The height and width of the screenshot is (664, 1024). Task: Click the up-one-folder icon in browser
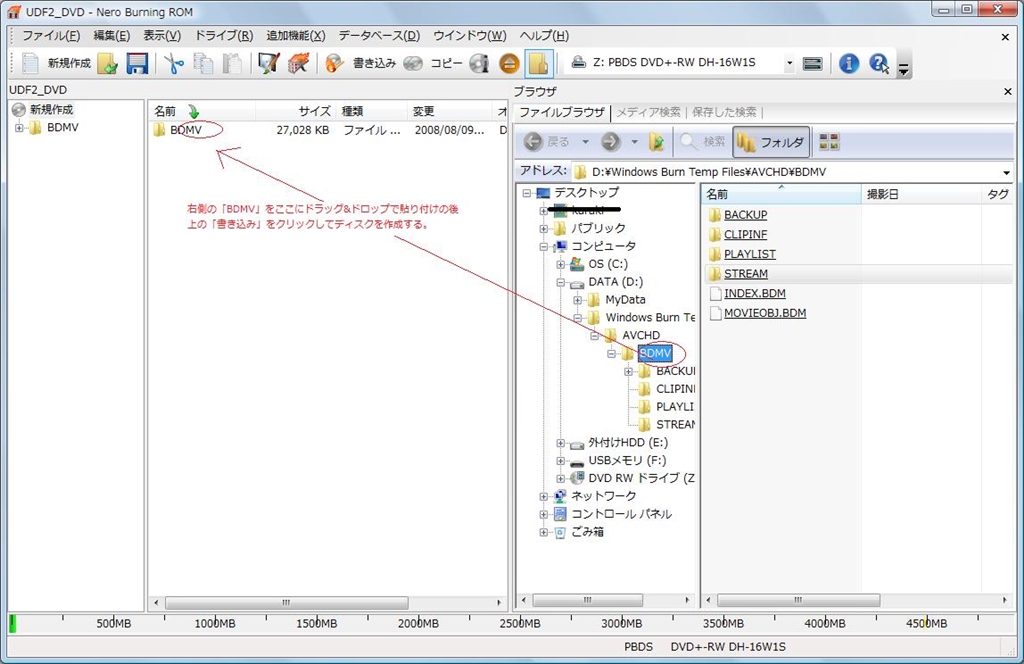point(656,142)
